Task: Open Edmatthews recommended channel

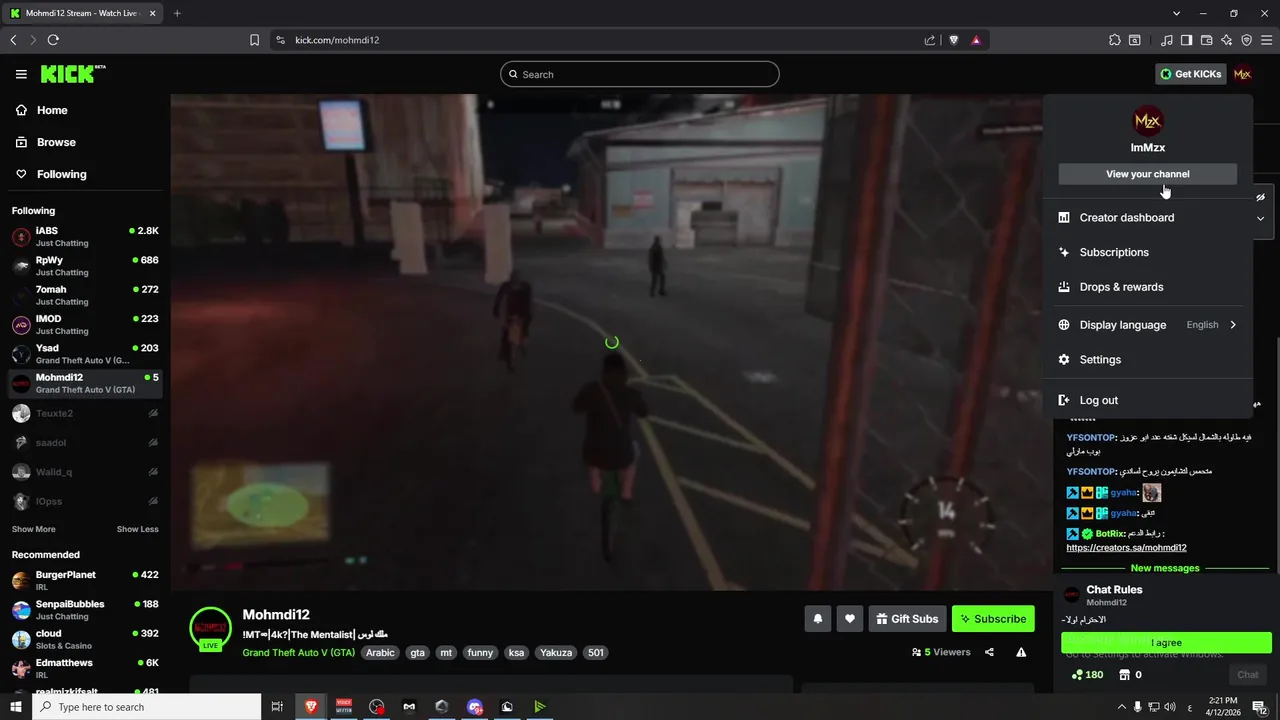Action: point(85,668)
